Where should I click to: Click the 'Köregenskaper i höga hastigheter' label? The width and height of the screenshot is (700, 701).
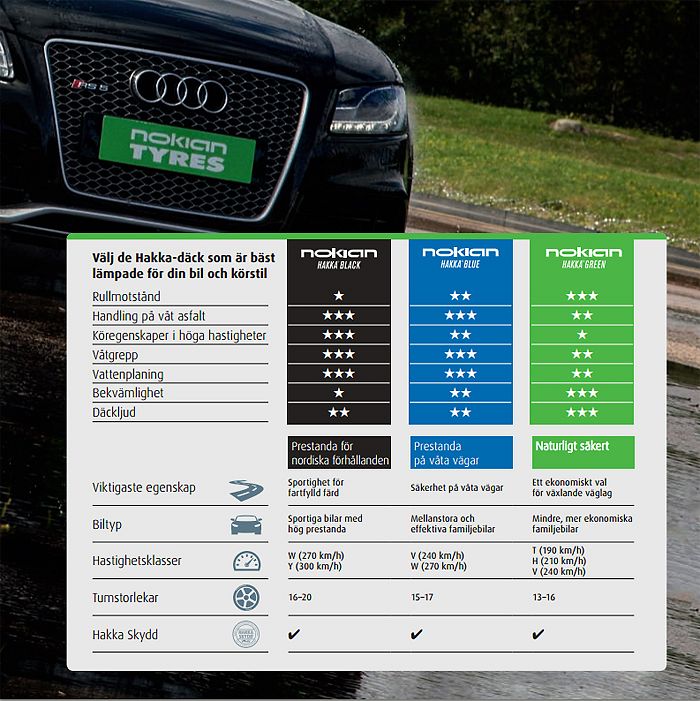pos(179,336)
